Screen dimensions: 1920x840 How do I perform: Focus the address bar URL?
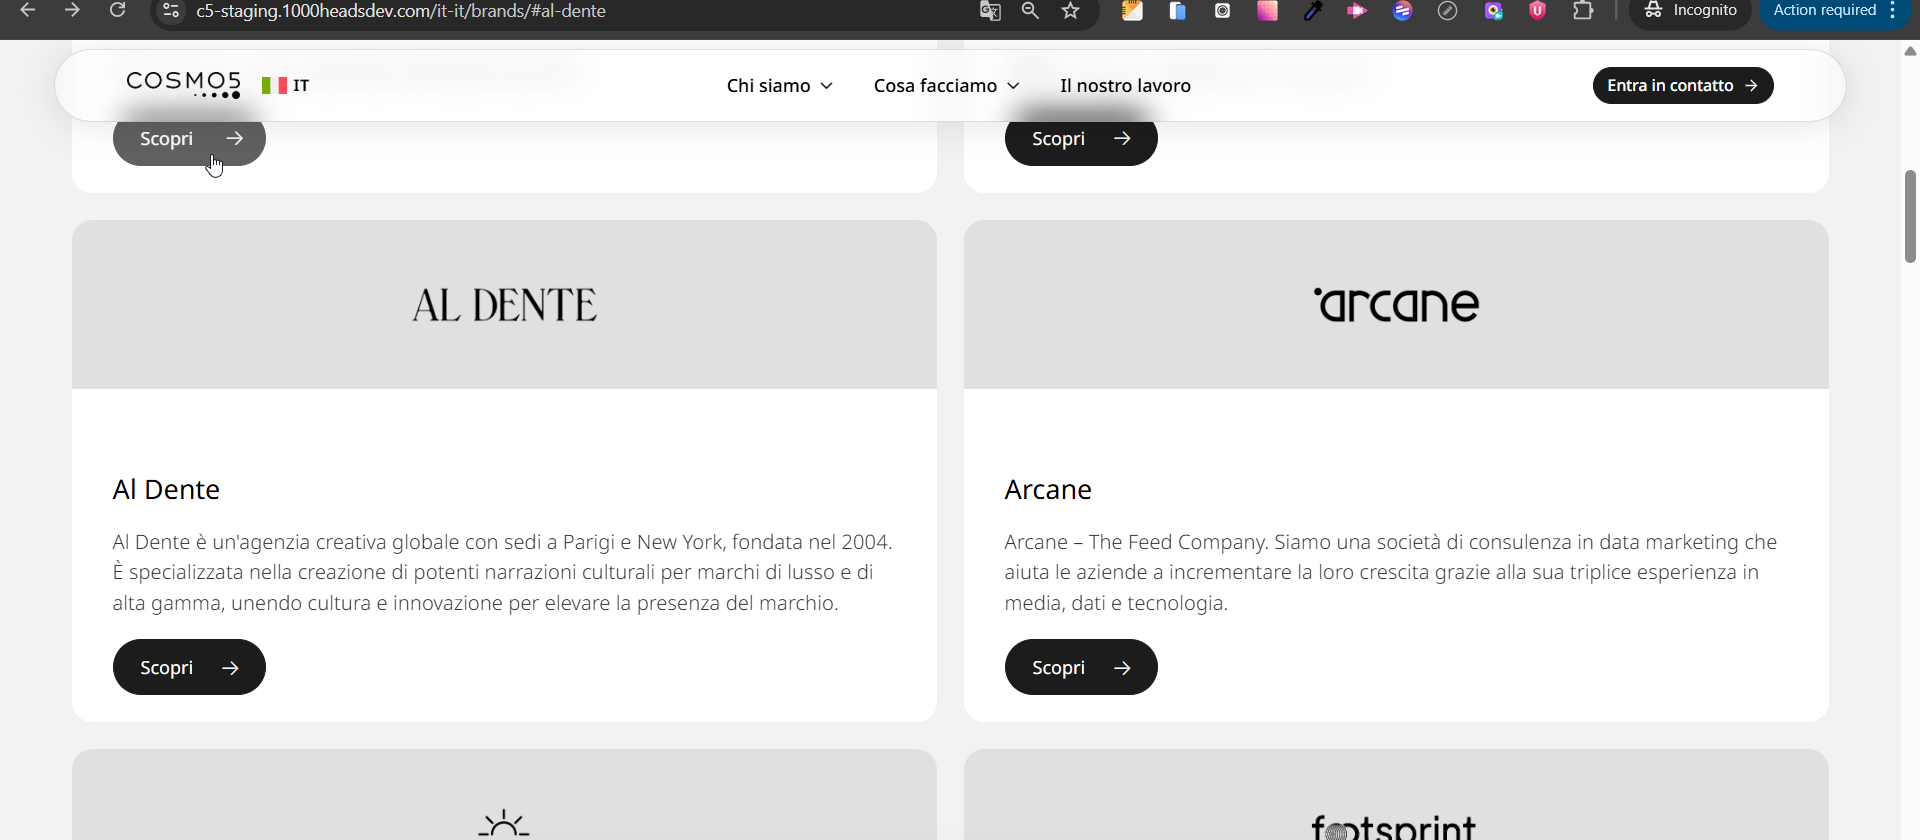pyautogui.click(x=401, y=11)
